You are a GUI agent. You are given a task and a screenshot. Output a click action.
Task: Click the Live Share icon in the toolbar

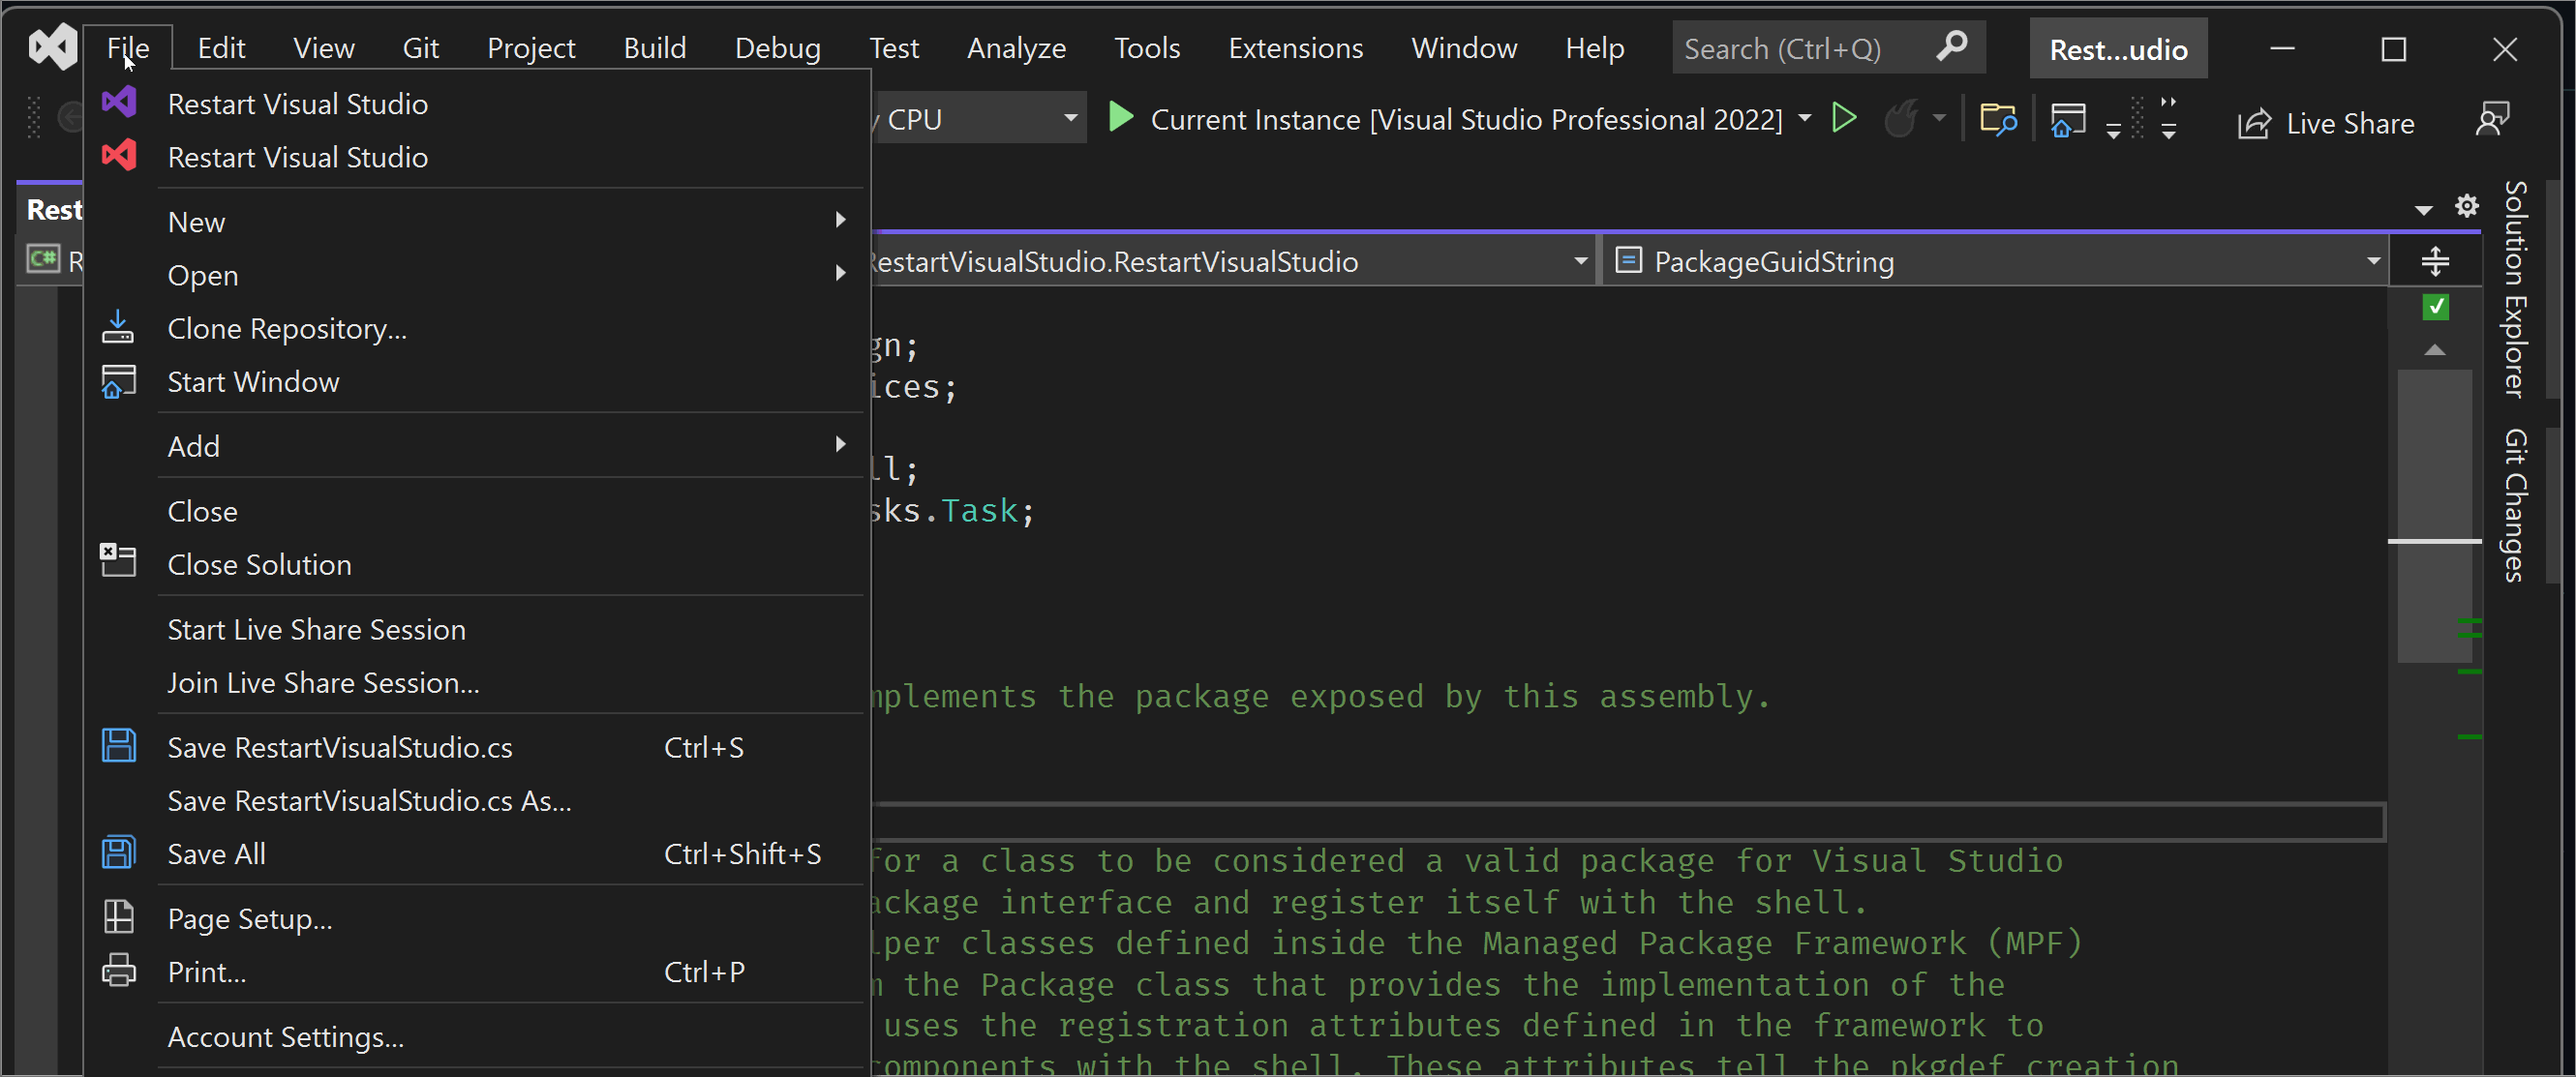tap(2254, 122)
